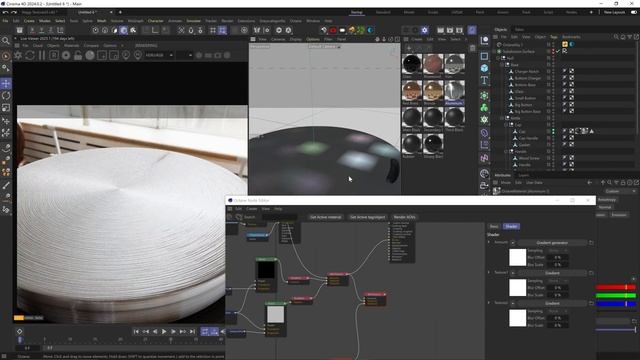
Task: Click the Text spline tool icon
Action: click(x=484, y=80)
